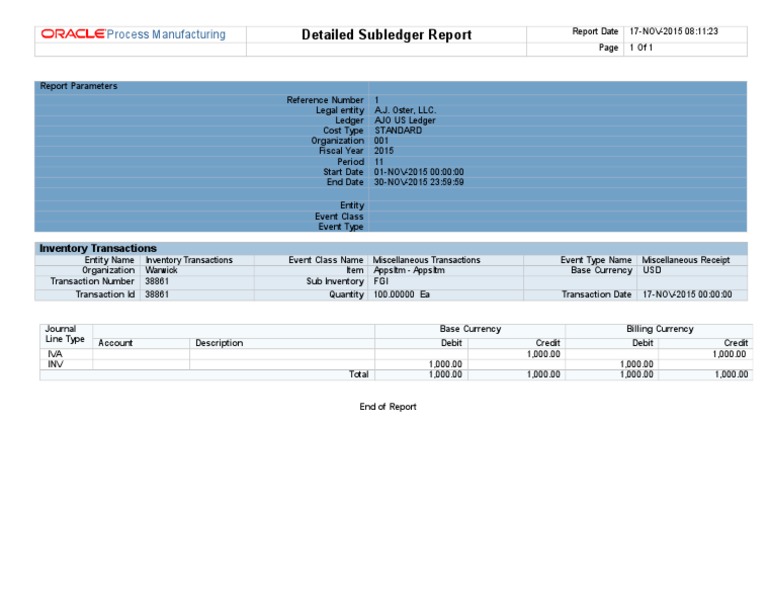Click the Reference Number parameter label

[325, 100]
